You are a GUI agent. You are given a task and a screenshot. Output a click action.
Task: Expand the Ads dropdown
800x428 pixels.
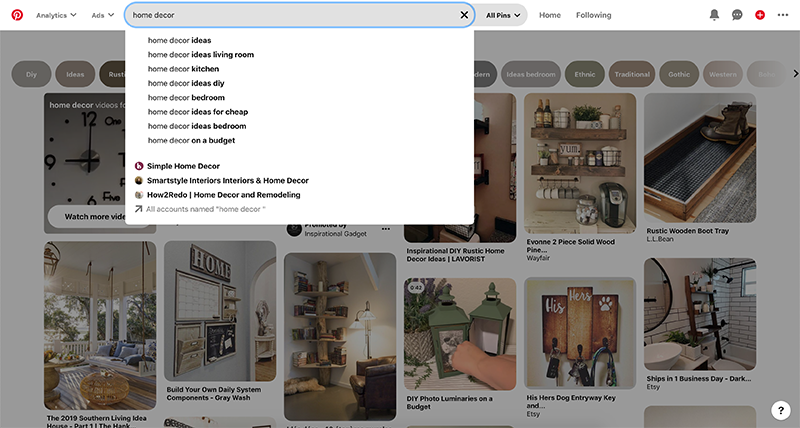click(103, 15)
